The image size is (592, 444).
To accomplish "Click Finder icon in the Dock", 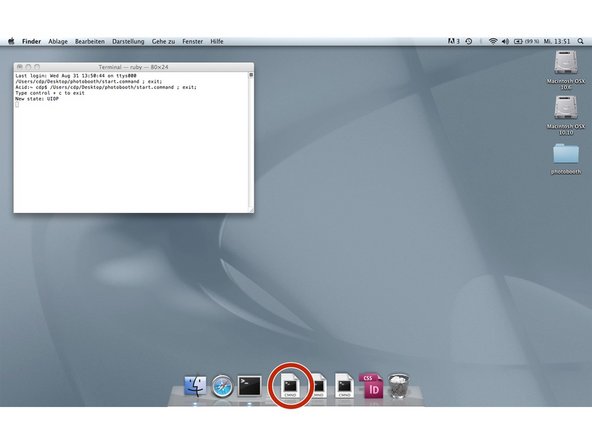I will pos(195,386).
